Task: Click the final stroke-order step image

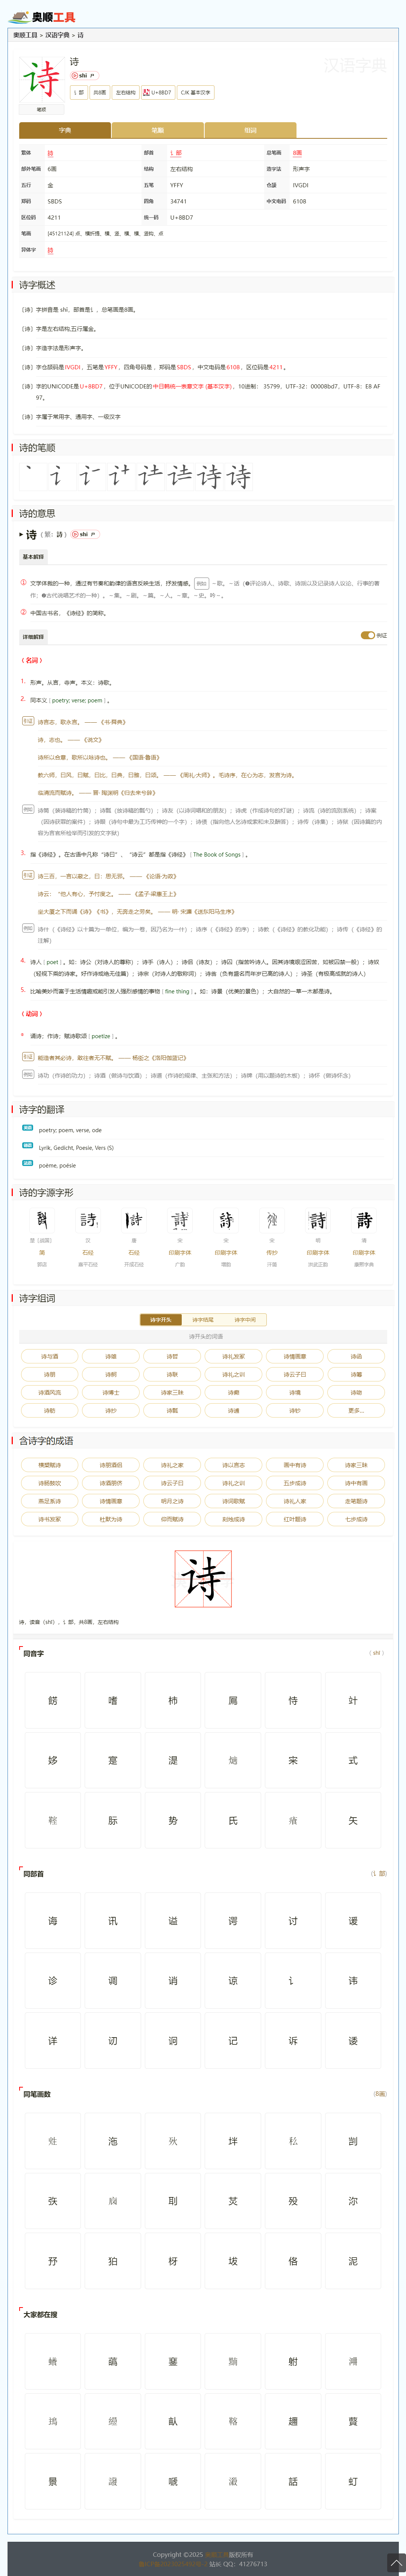Action: click(x=239, y=476)
